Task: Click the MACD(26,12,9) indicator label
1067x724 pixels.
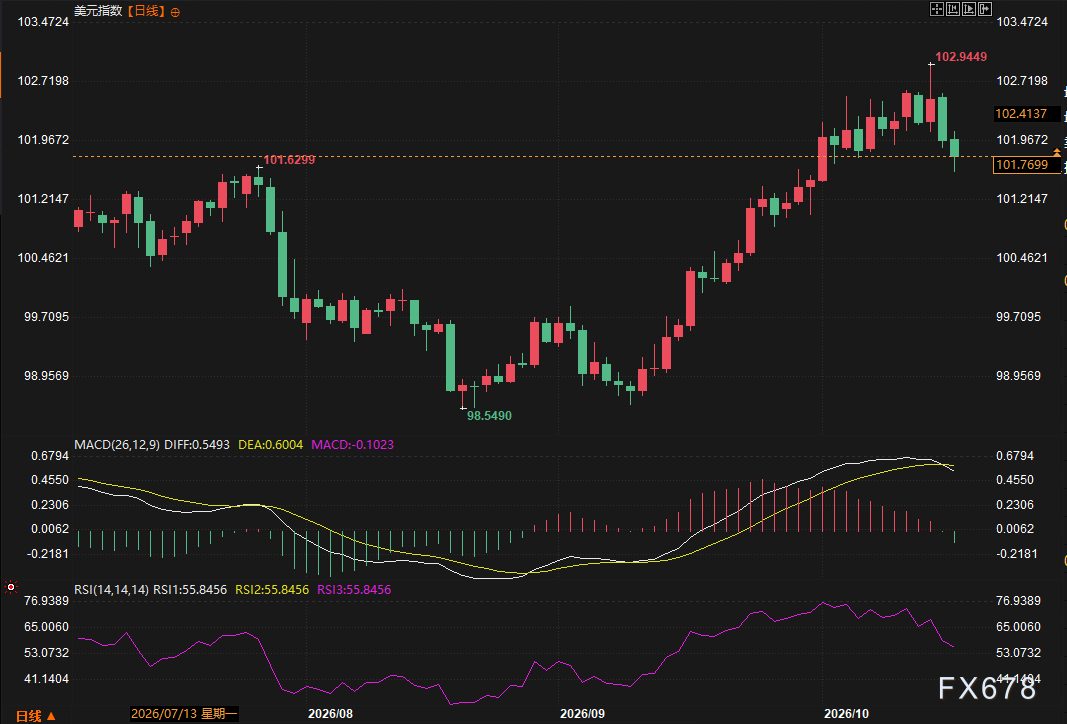Action: [117, 445]
